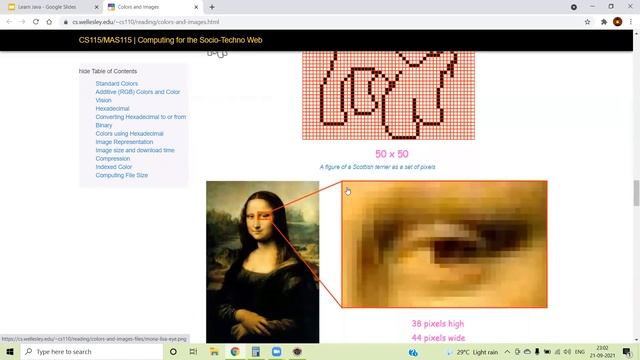
Task: Open the volume speaker tray icon
Action: coord(567,351)
